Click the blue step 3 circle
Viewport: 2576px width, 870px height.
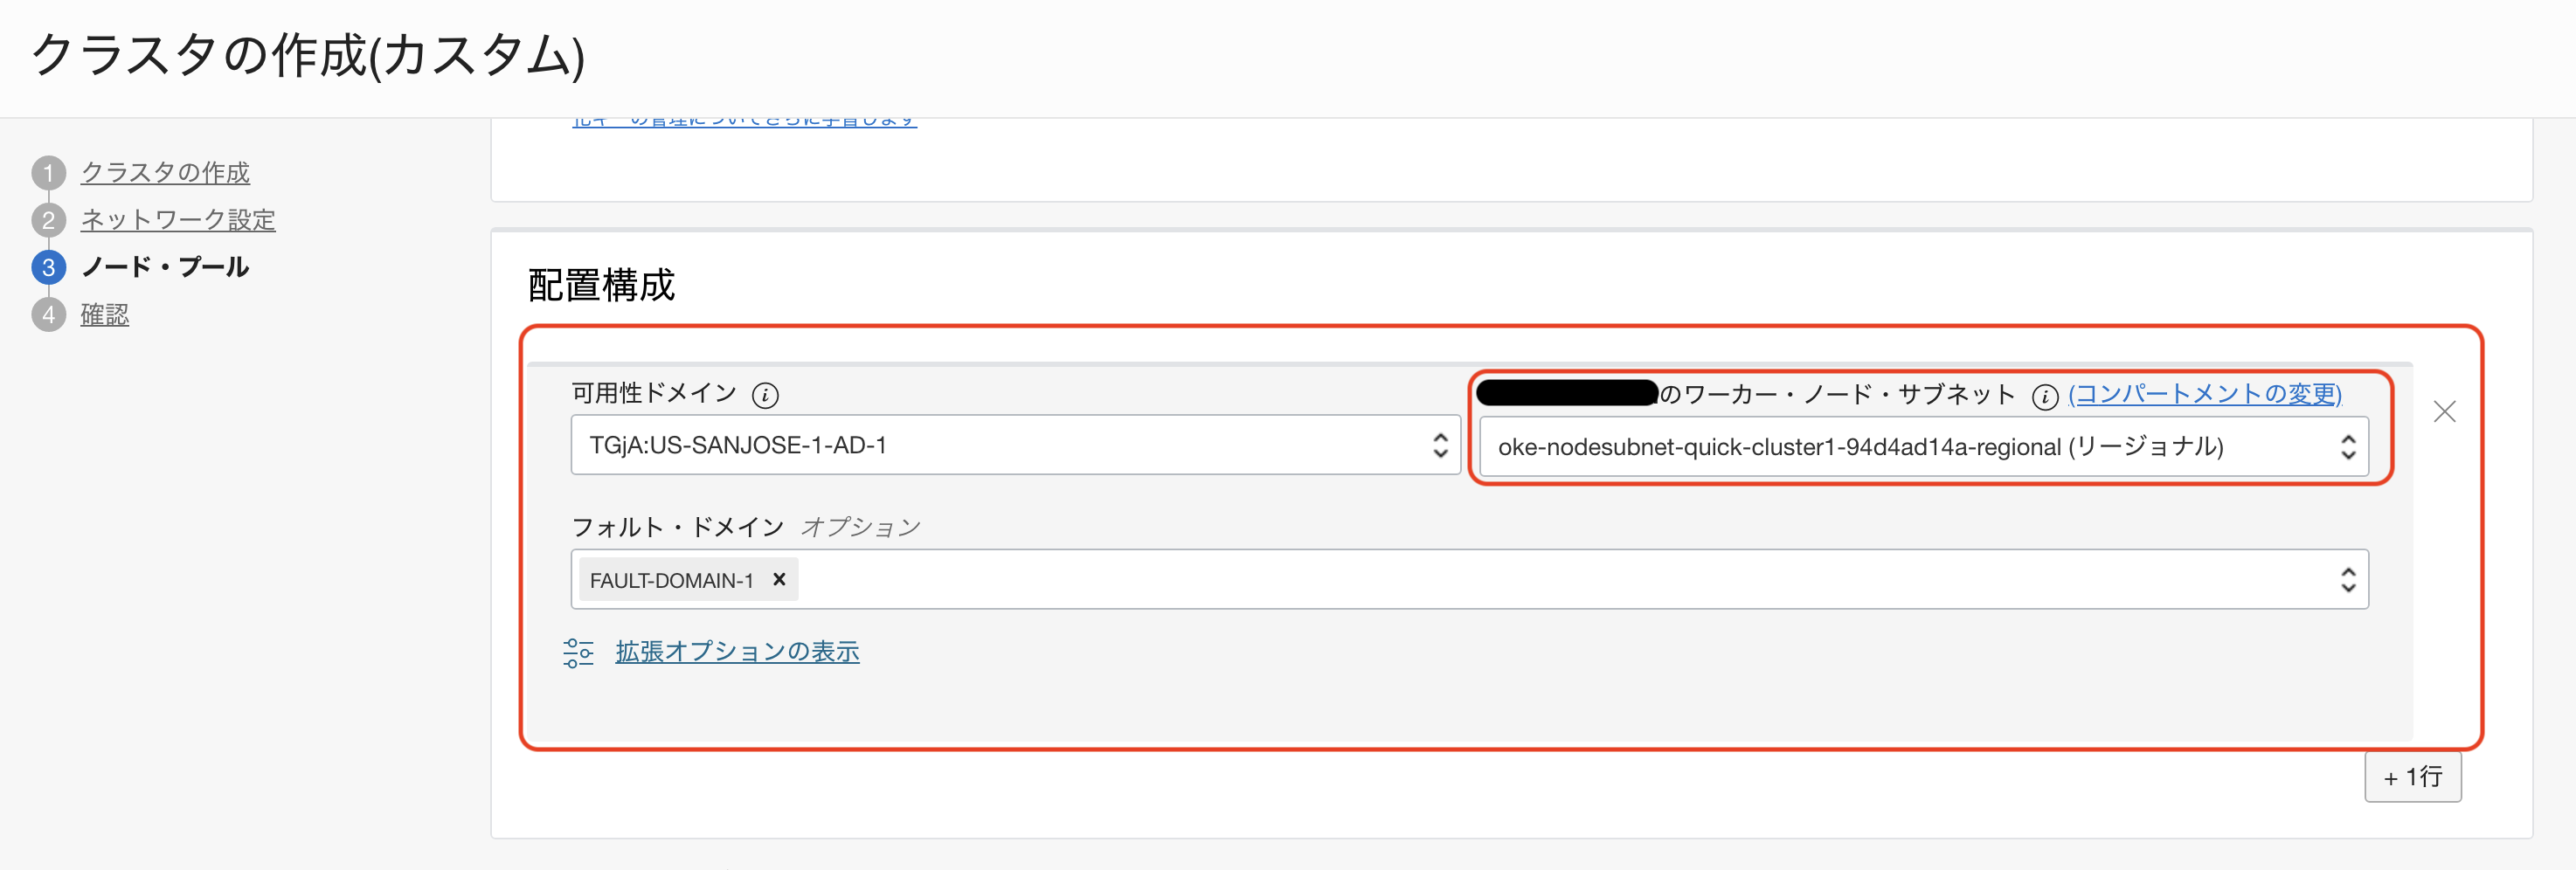[48, 267]
